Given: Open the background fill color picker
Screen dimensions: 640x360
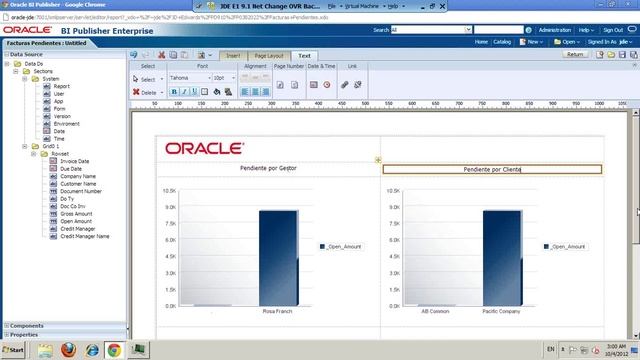Looking at the screenshot, I should (217, 92).
